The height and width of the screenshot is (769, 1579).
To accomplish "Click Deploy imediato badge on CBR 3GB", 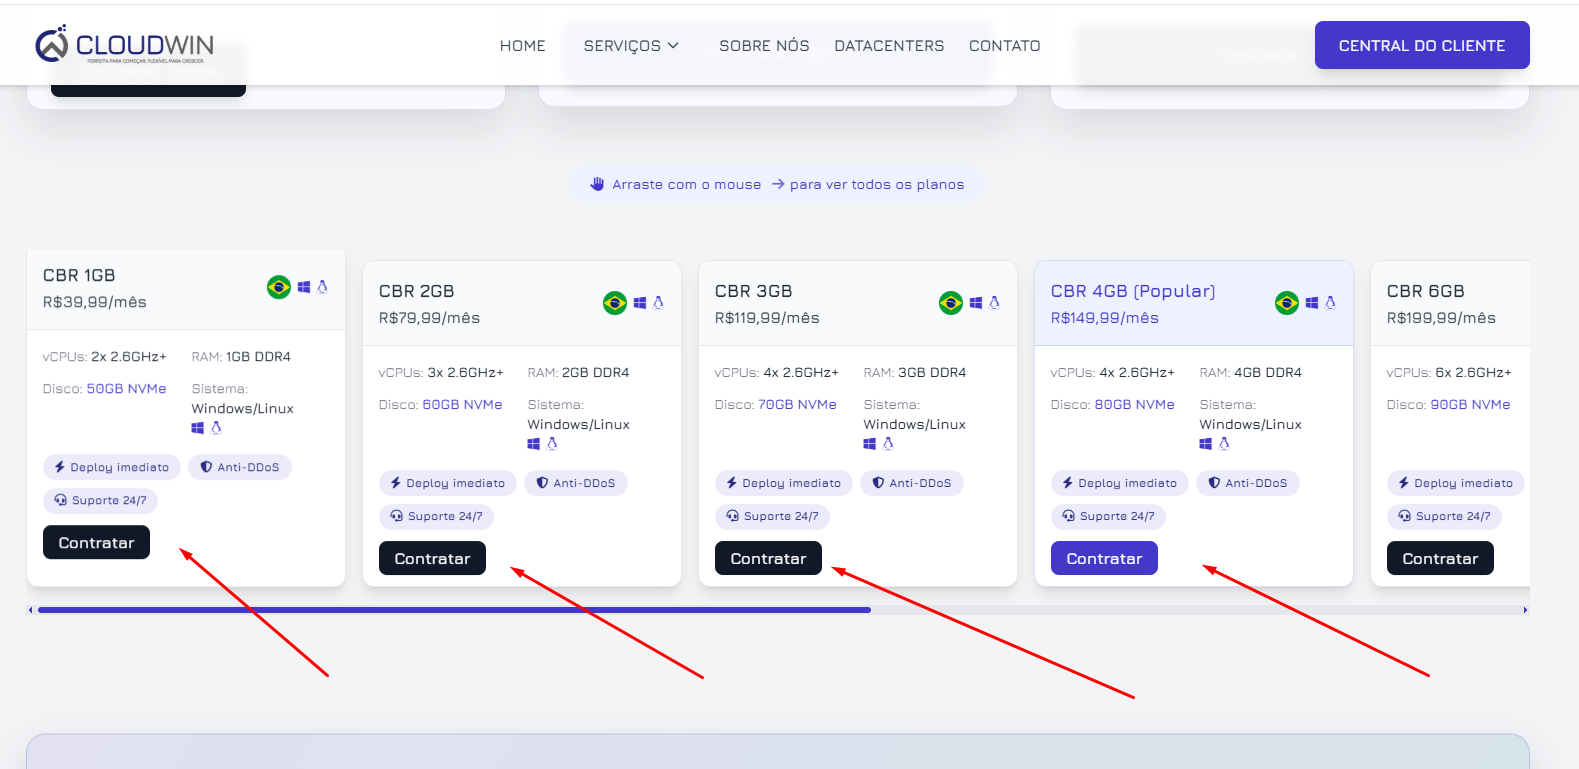I will pos(784,483).
